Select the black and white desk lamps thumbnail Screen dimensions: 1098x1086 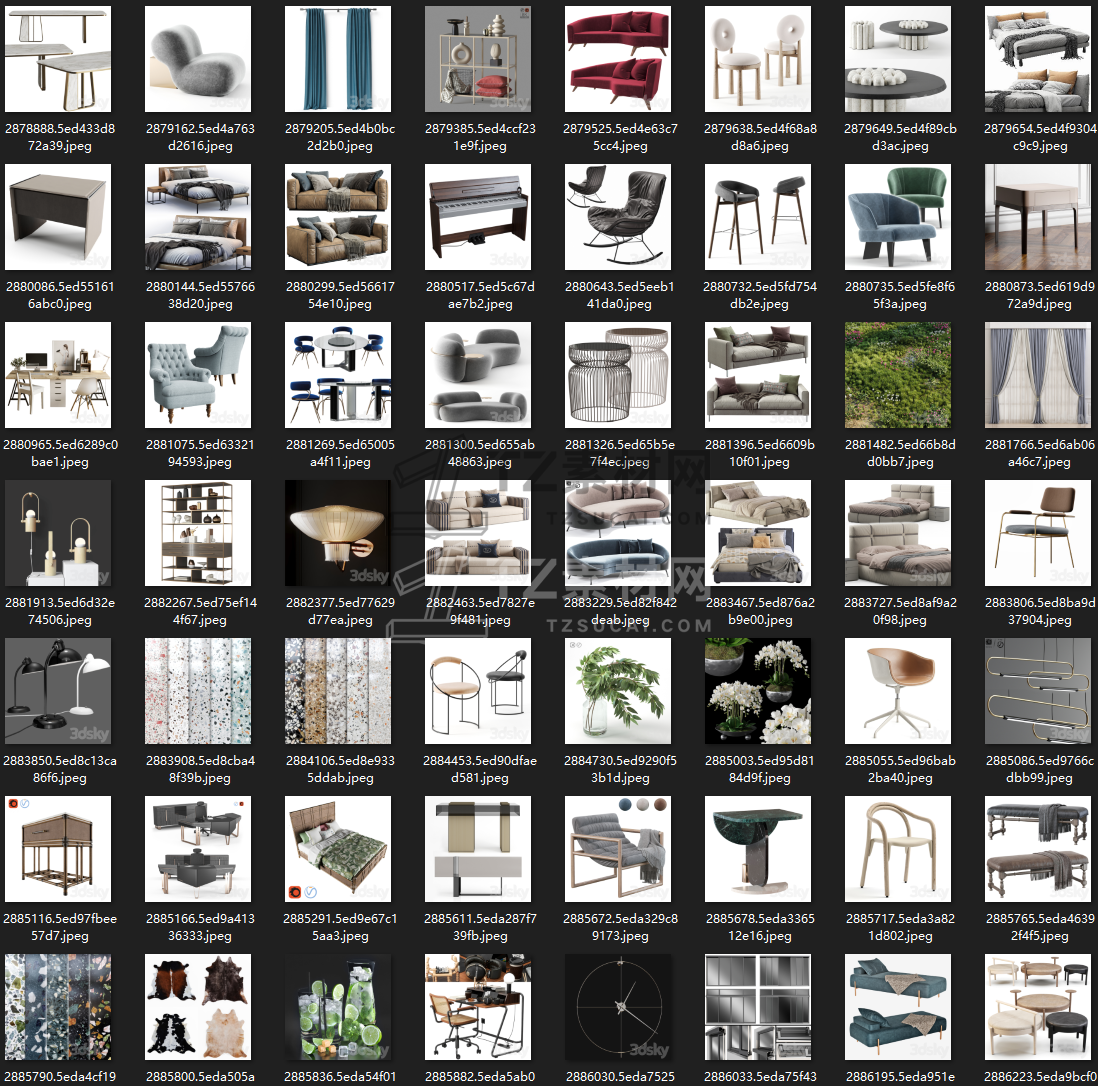[58, 691]
